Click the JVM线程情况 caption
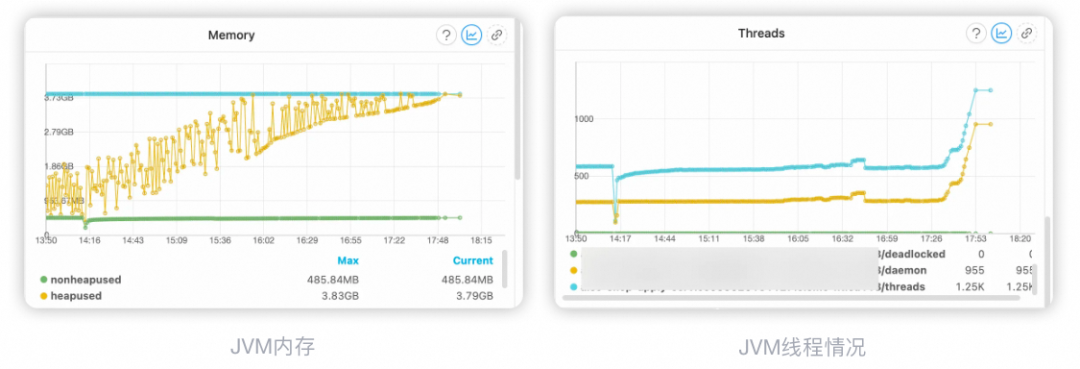Image resolution: width=1080 pixels, height=369 pixels. [x=802, y=348]
